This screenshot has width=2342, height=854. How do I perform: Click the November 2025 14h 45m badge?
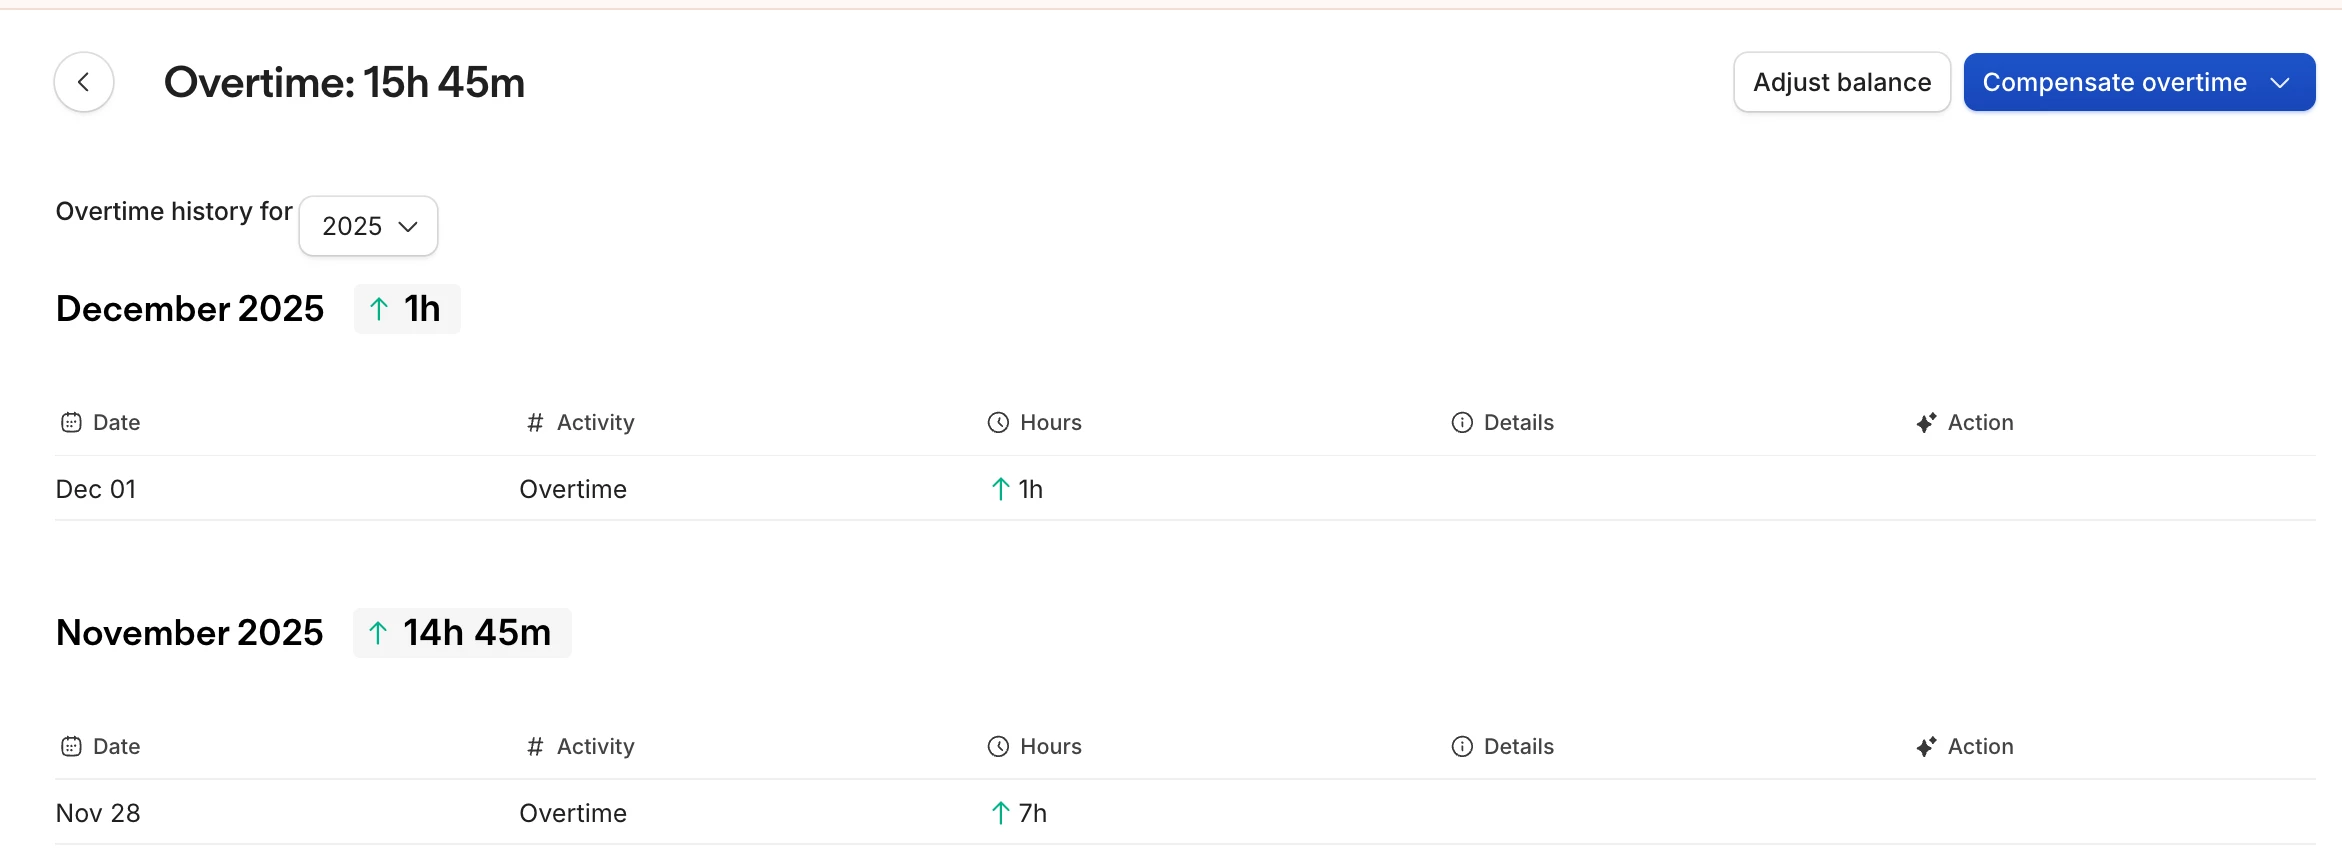click(462, 633)
